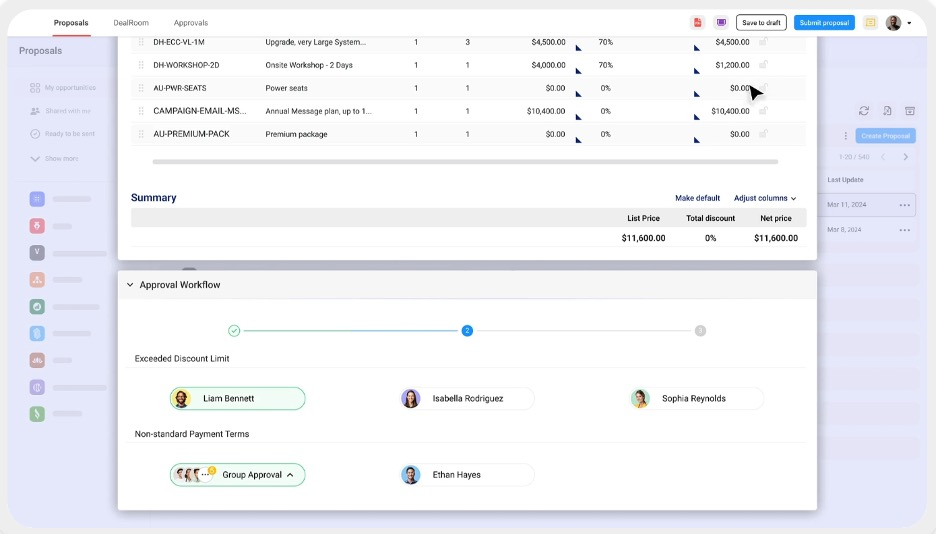Click the Create Proposal button
The width and height of the screenshot is (936, 534).
click(x=885, y=136)
